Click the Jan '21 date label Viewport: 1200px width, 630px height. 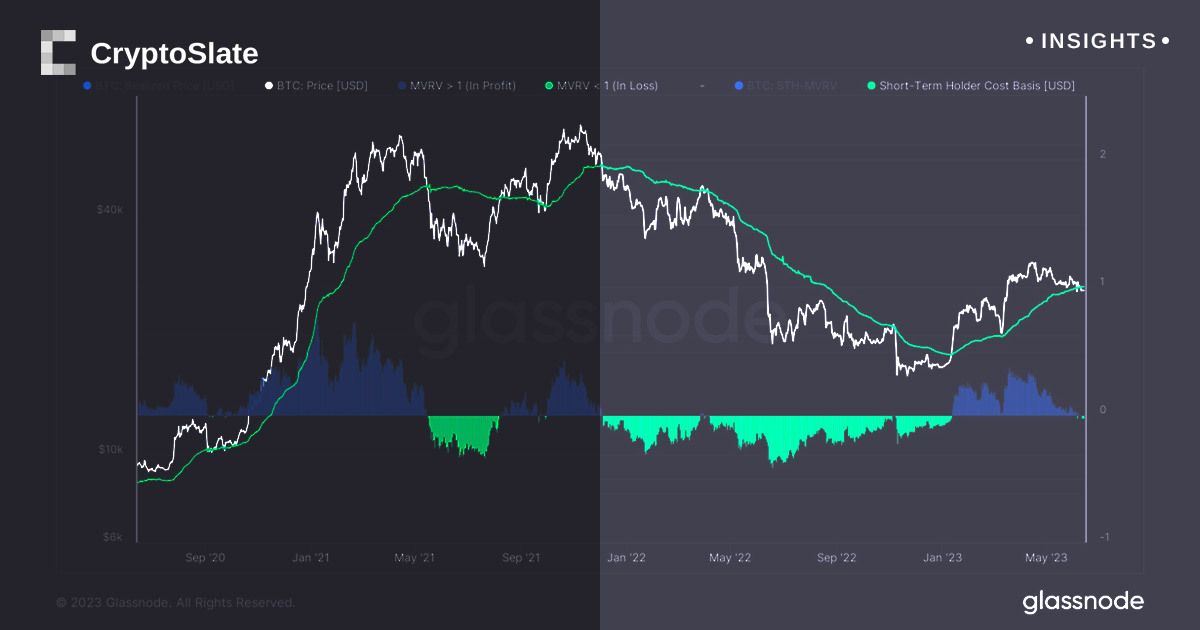(x=311, y=558)
